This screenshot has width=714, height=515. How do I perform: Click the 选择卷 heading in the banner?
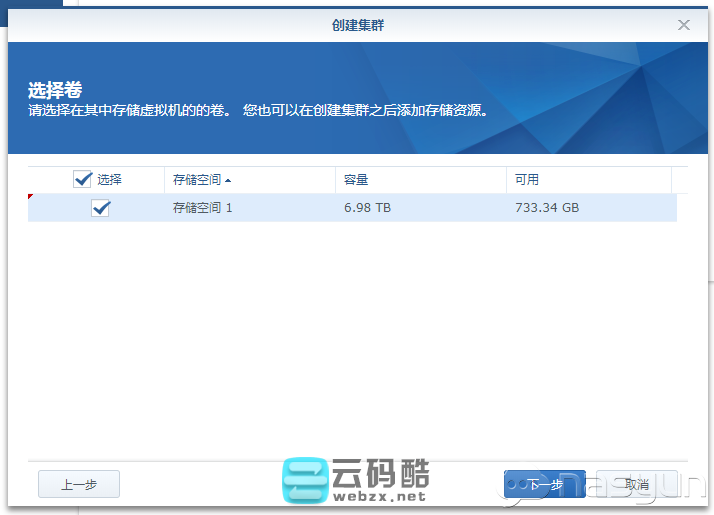click(54, 91)
